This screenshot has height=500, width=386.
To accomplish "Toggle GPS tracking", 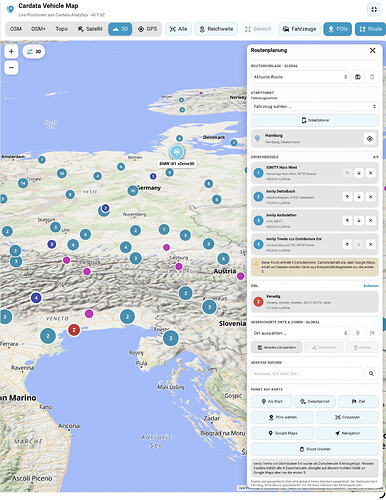I will click(x=147, y=29).
